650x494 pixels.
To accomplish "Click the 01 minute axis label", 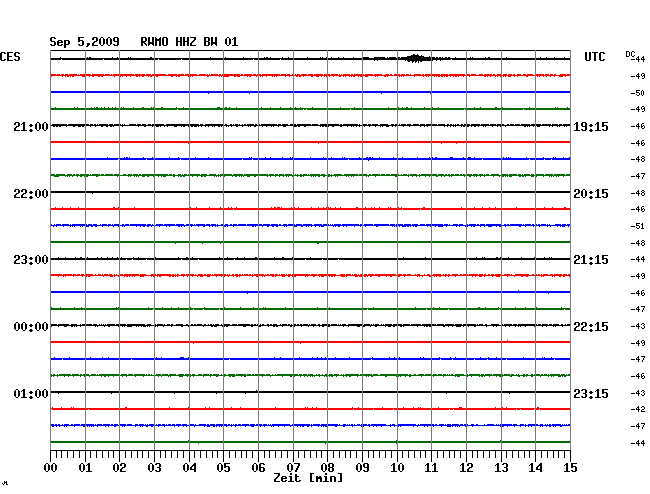I will [85, 468].
